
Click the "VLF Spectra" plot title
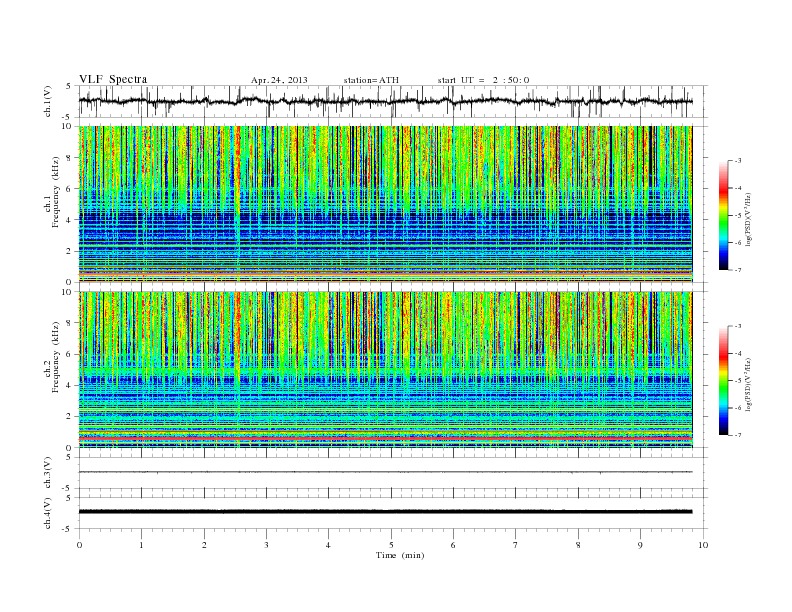click(113, 79)
